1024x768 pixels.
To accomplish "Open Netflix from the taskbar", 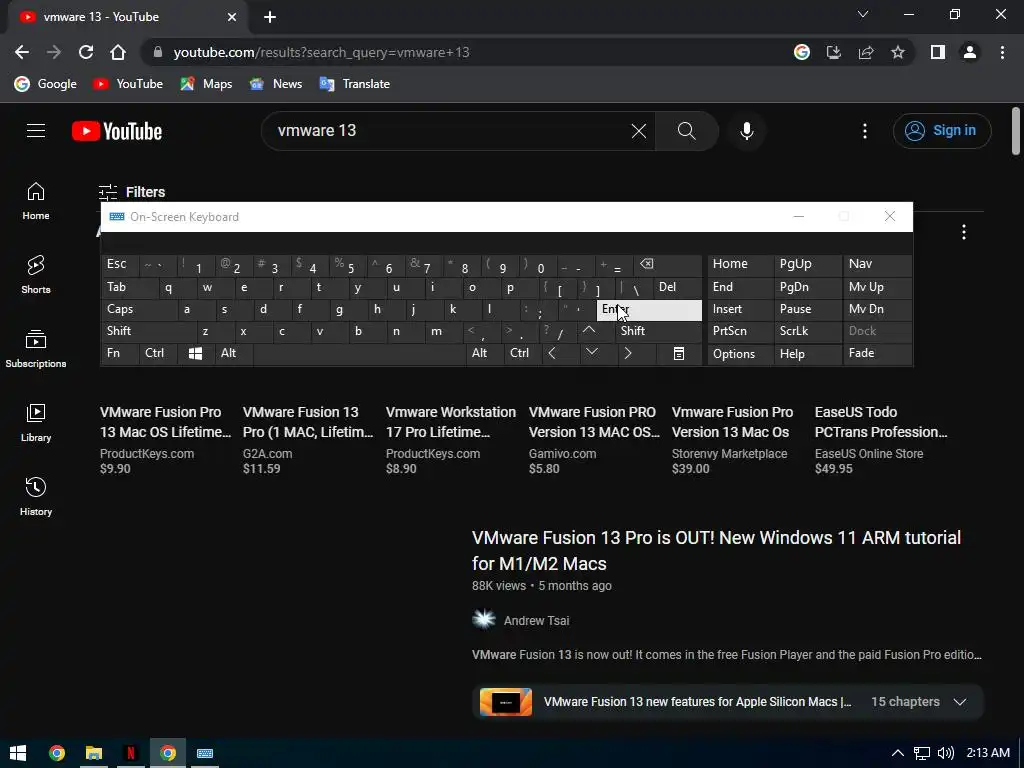I will (131, 753).
